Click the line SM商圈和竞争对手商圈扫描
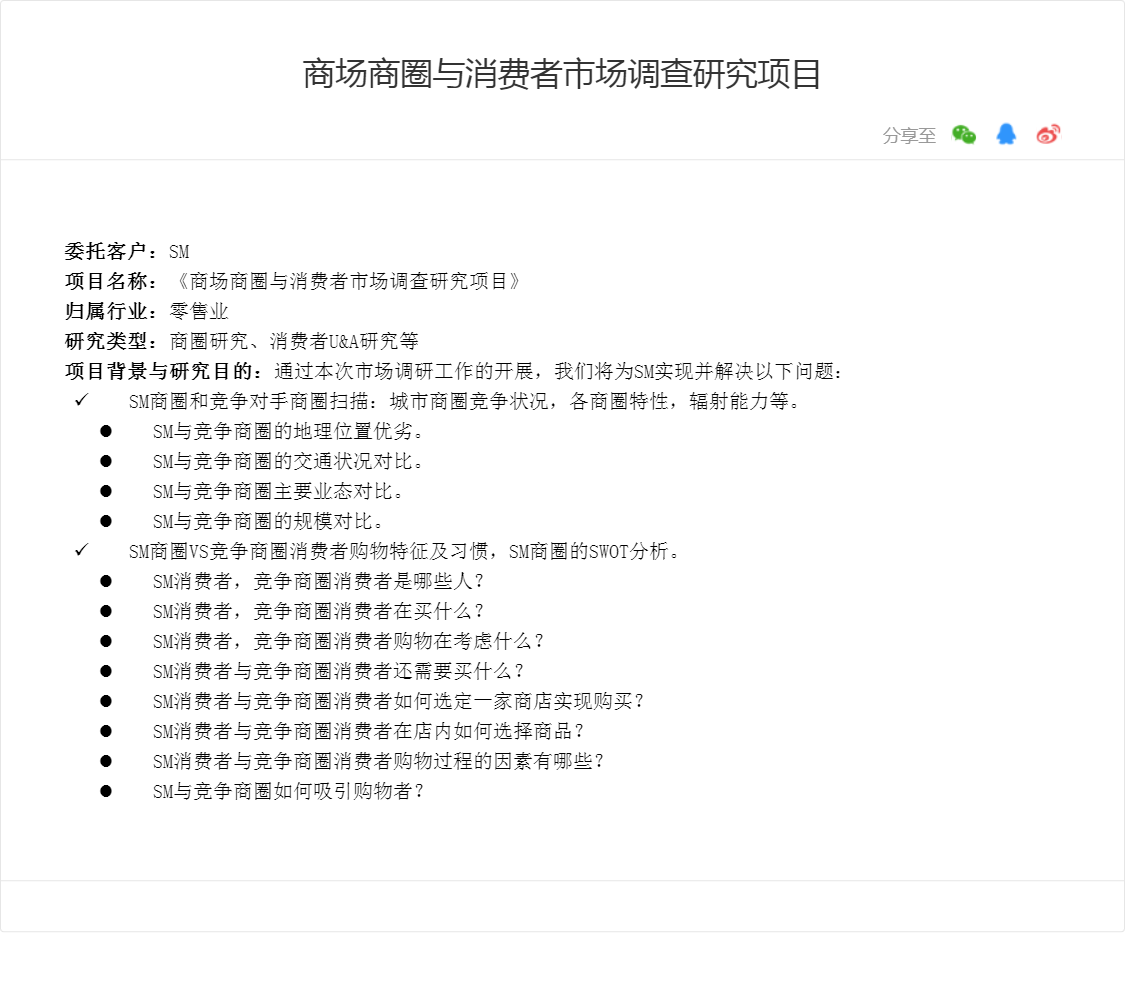 click(x=464, y=401)
